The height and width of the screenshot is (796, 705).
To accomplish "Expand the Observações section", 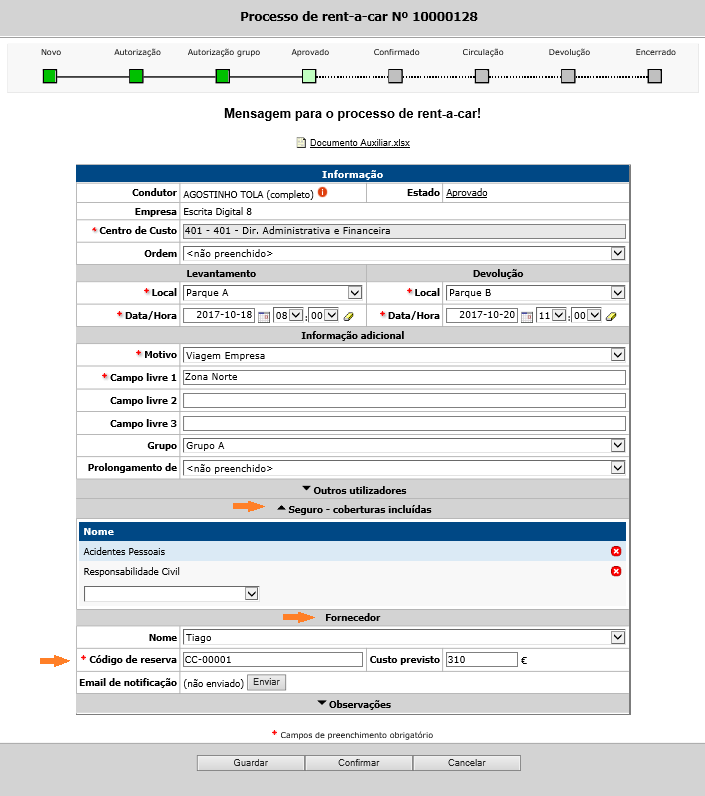I will 354,705.
